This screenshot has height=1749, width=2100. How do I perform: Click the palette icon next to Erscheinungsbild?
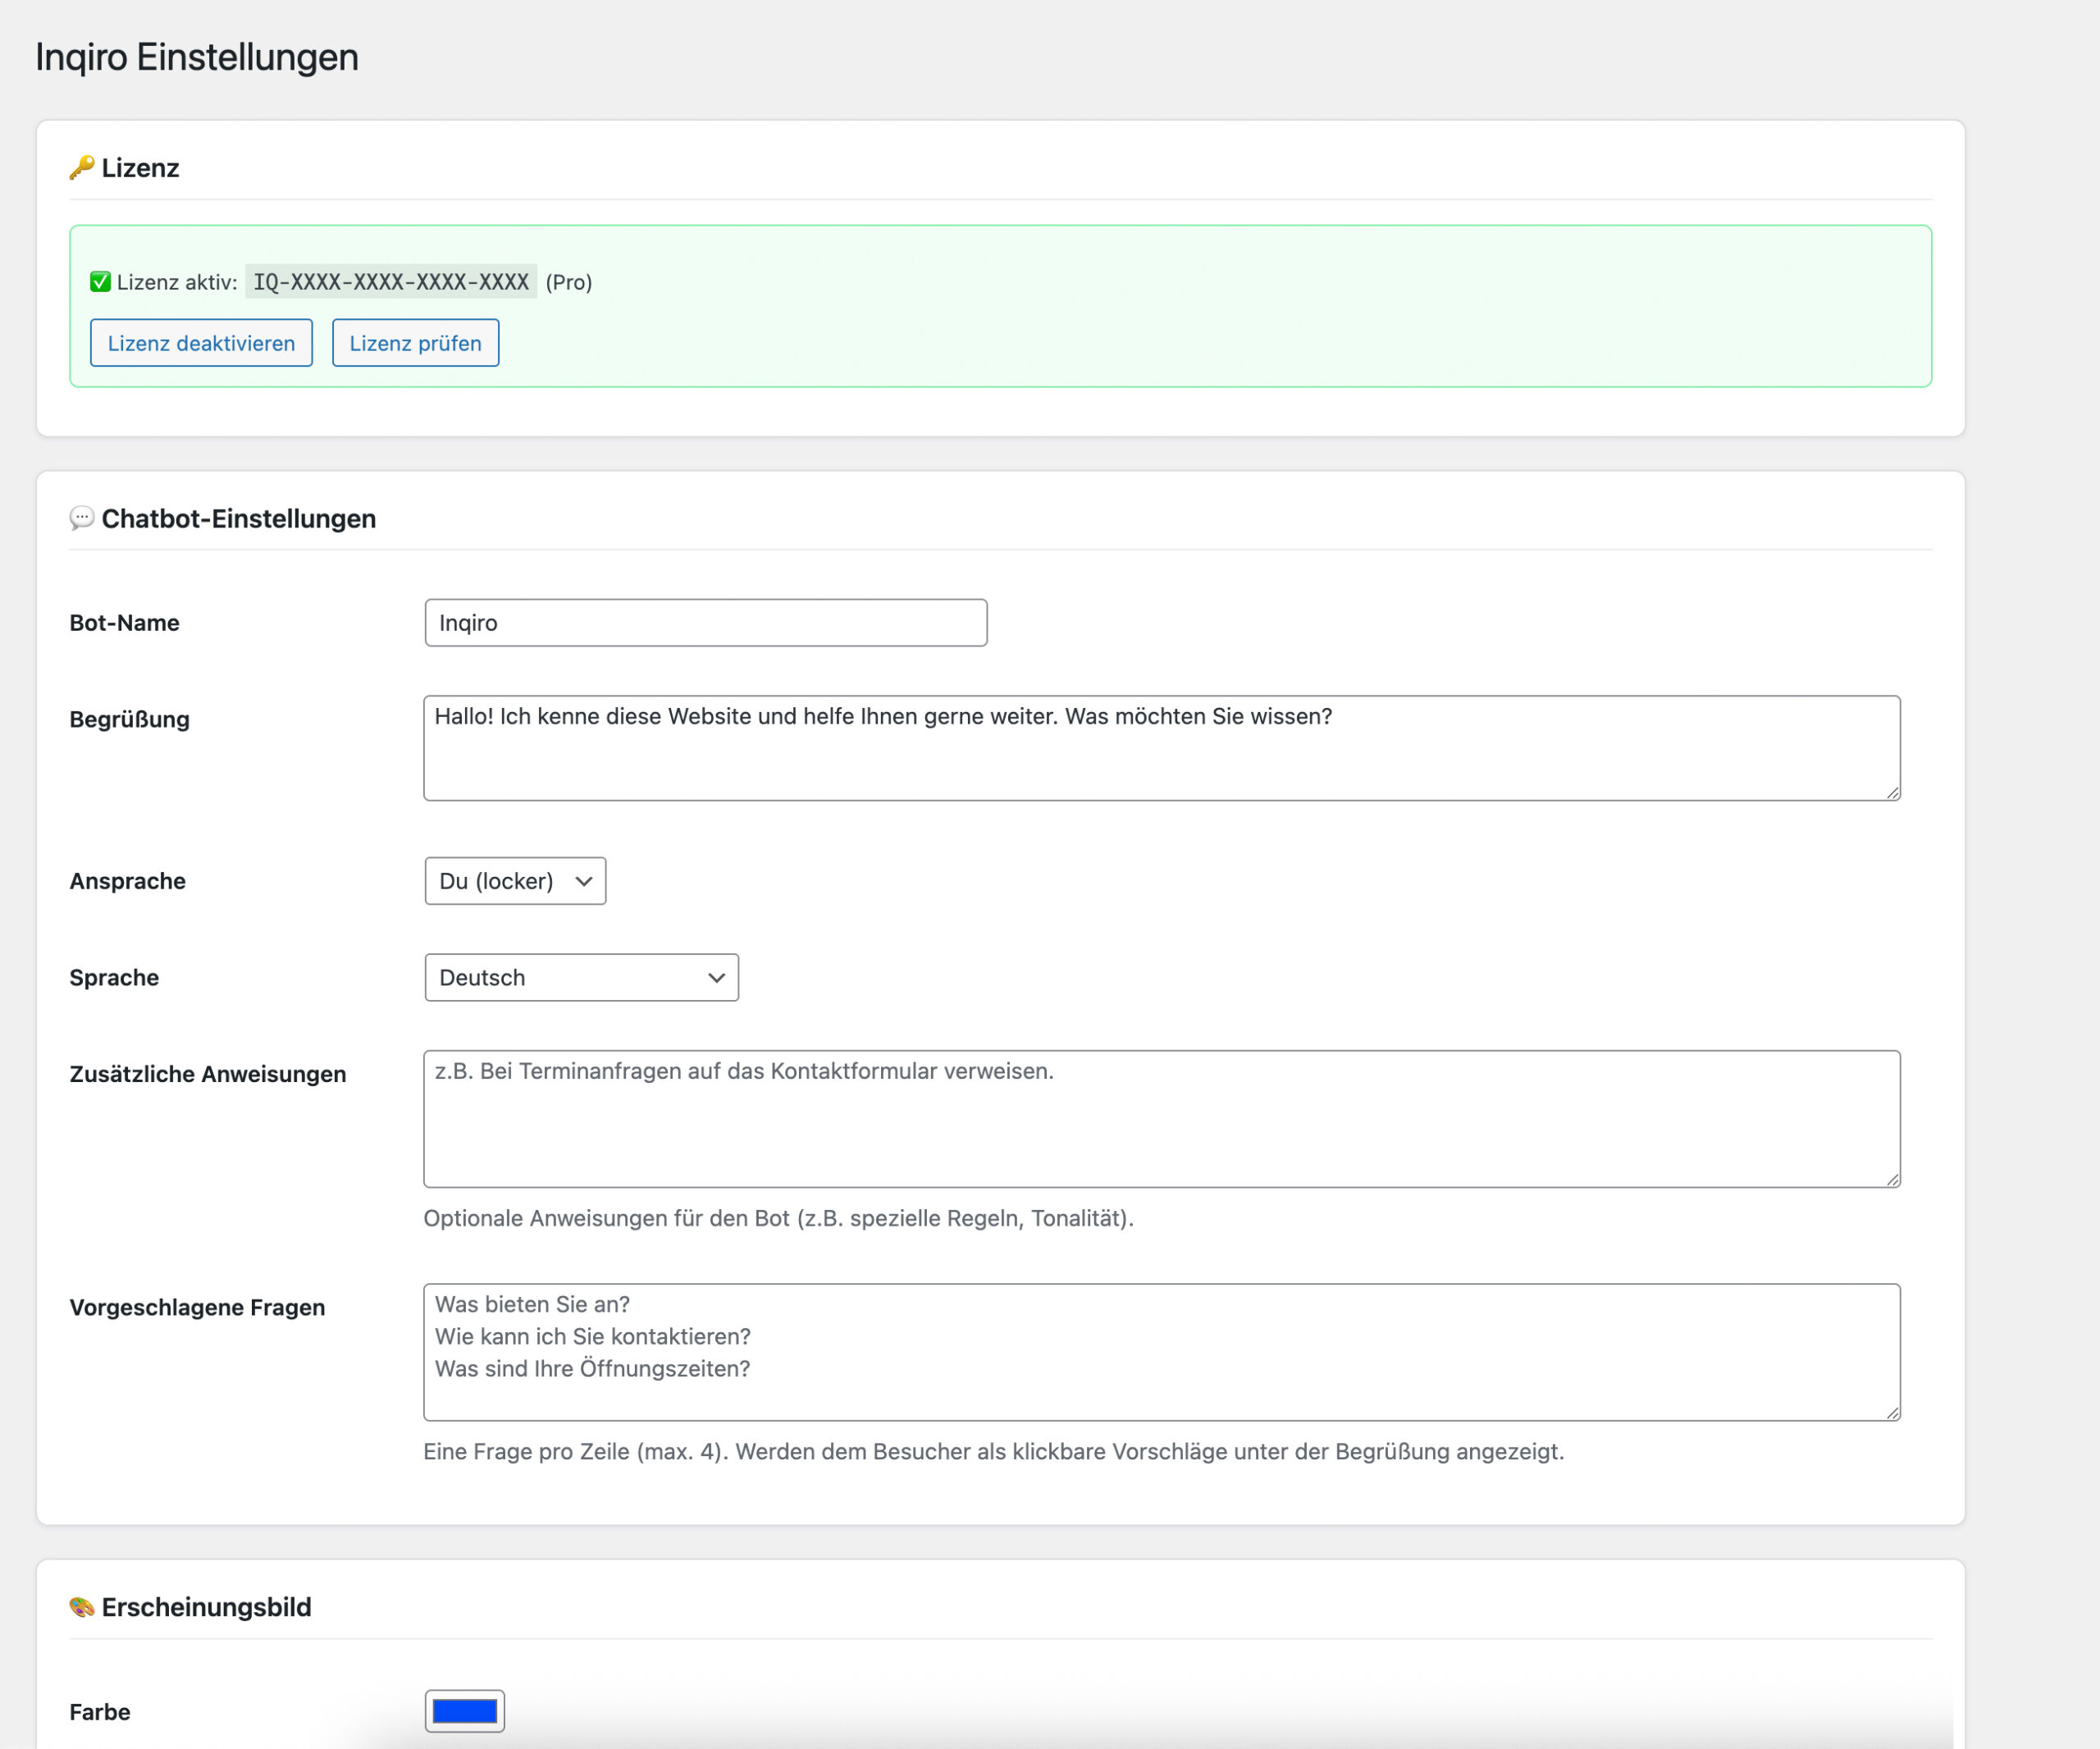(x=81, y=1607)
